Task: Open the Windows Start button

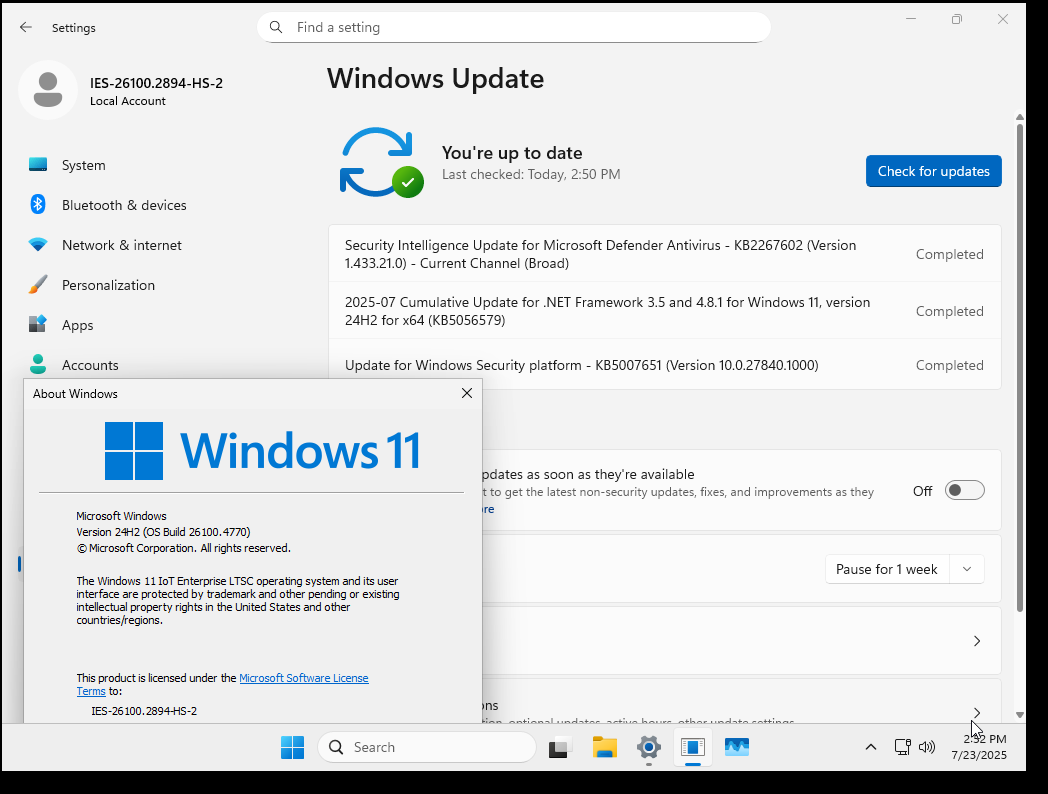Action: click(x=292, y=747)
